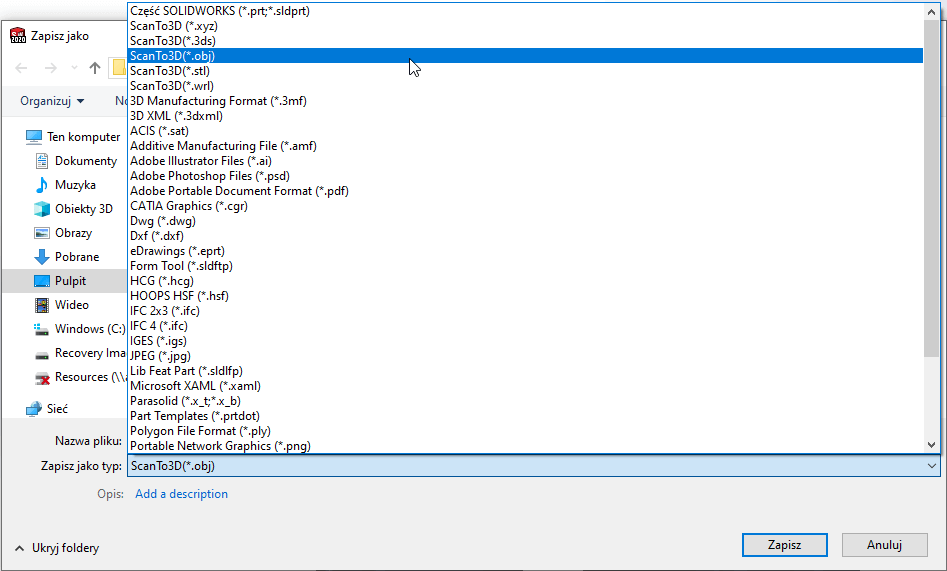Click the Muzyka note icon
Screen dimensions: 947x571
[42, 185]
